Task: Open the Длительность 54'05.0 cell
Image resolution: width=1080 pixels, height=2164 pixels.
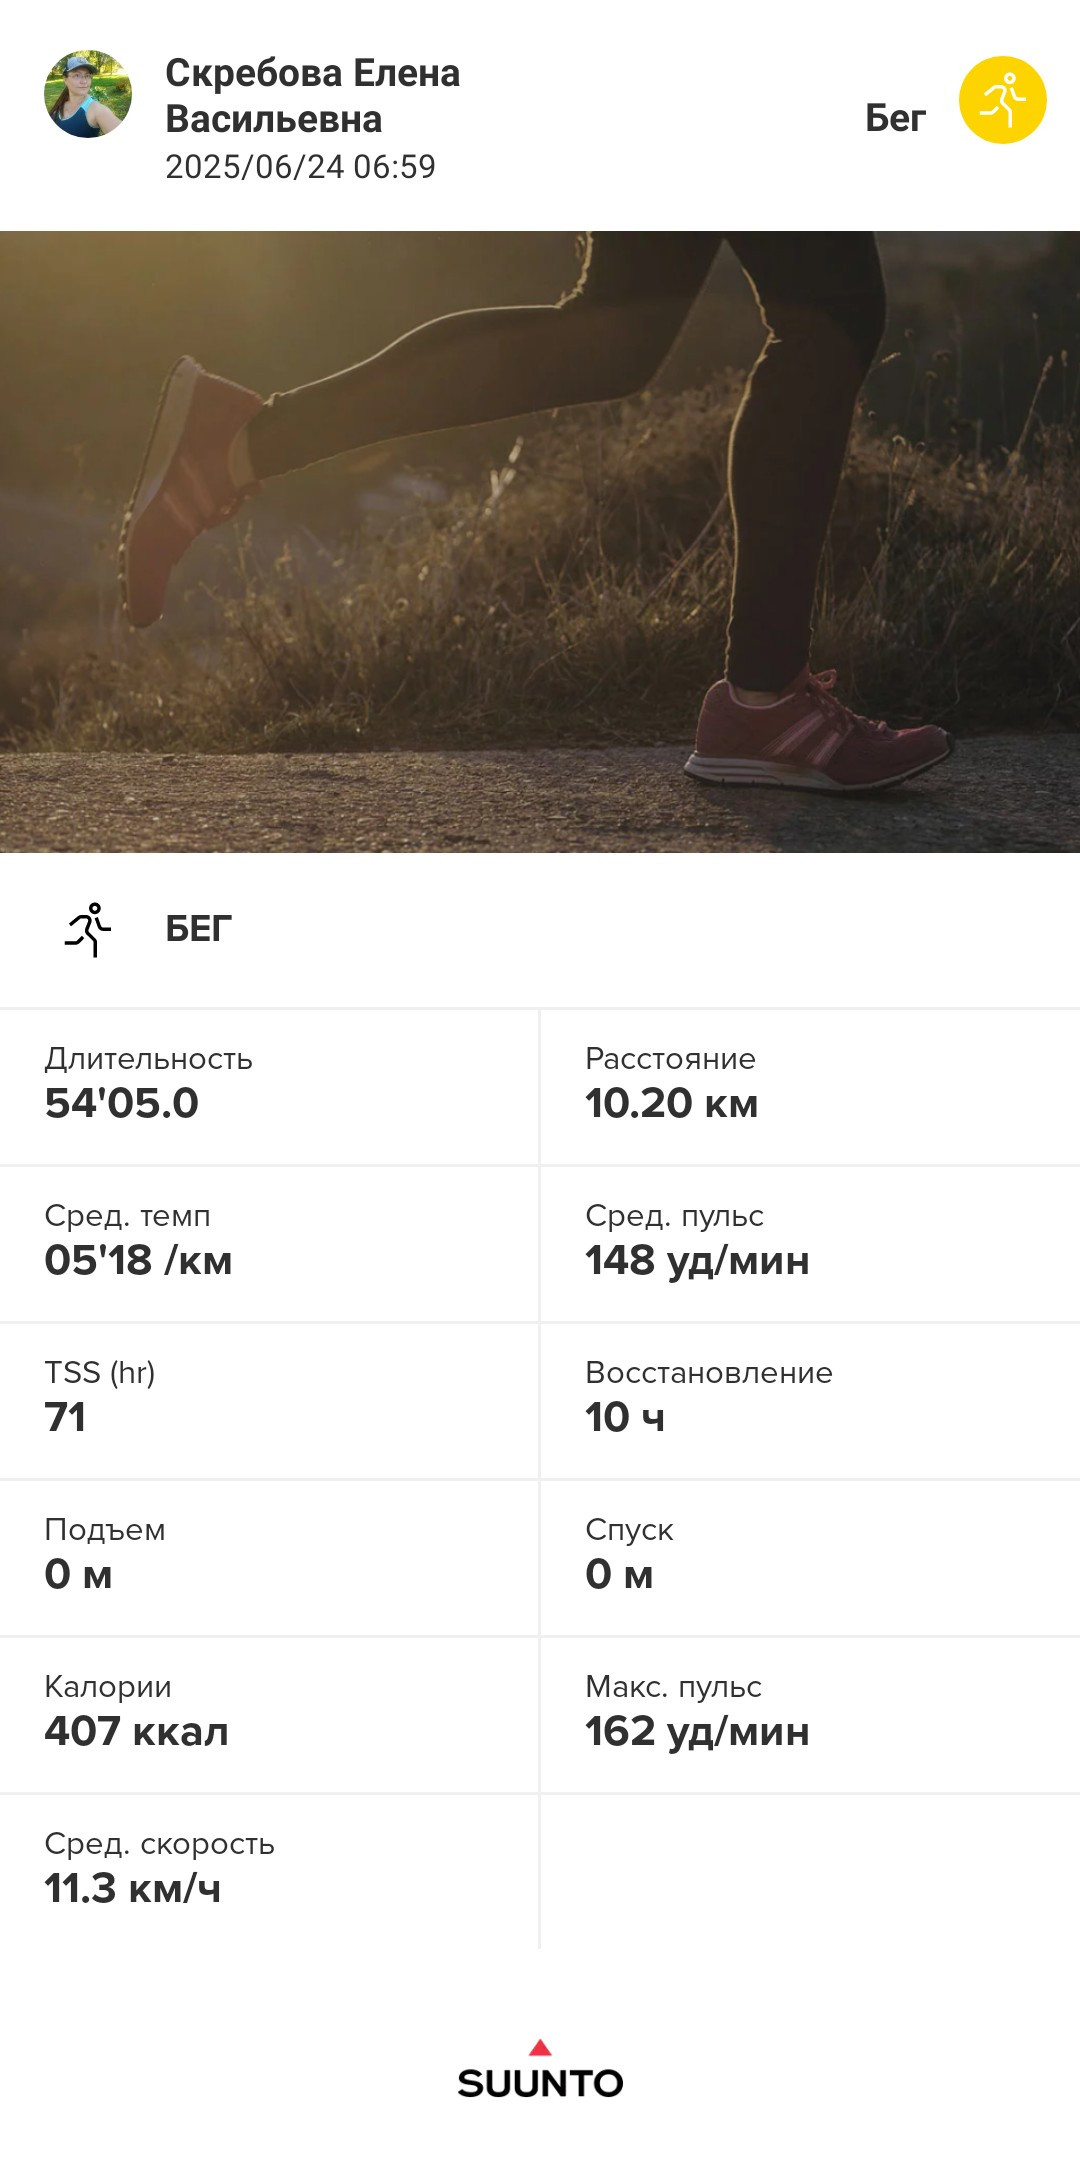Action: point(269,1087)
